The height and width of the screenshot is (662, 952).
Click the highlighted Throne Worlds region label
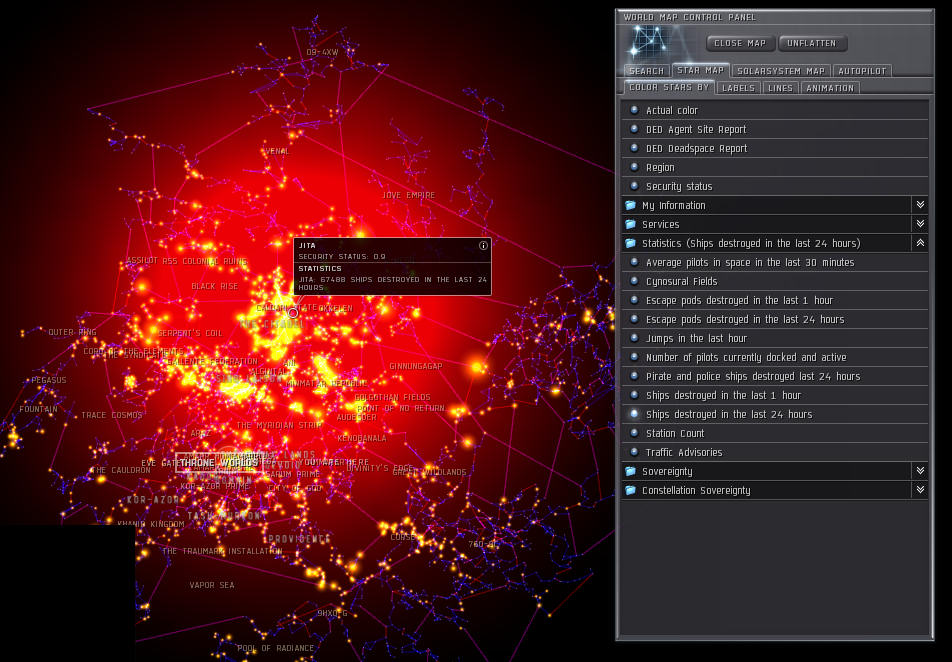coord(218,463)
